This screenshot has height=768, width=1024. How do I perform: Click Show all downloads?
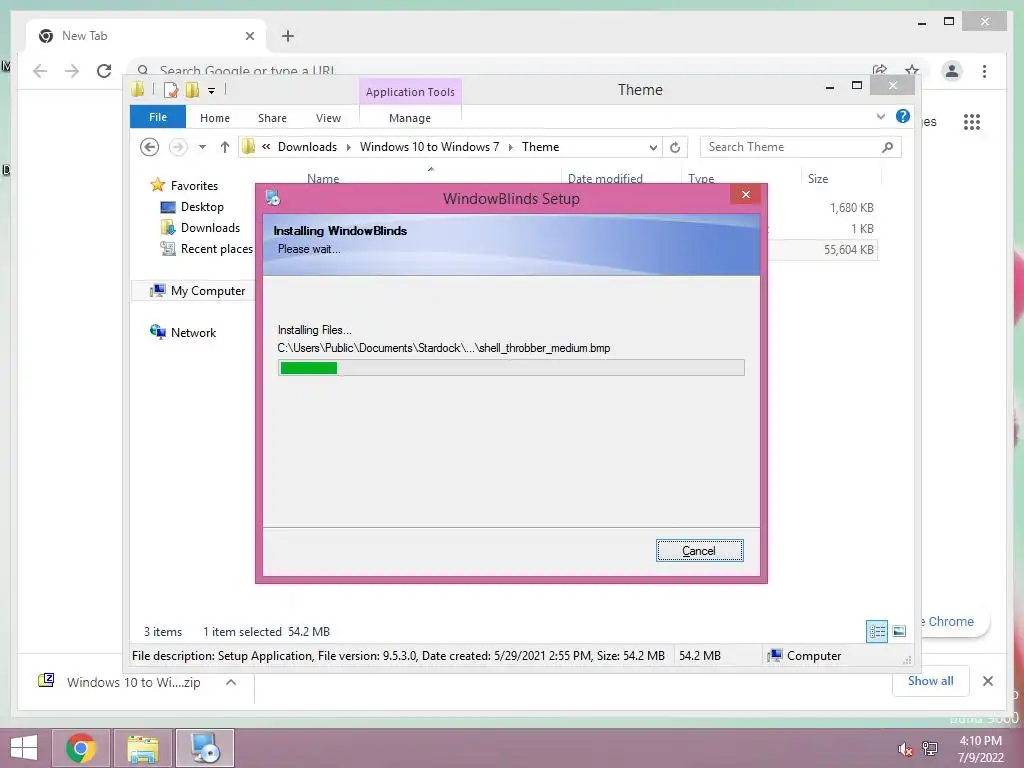(x=931, y=680)
